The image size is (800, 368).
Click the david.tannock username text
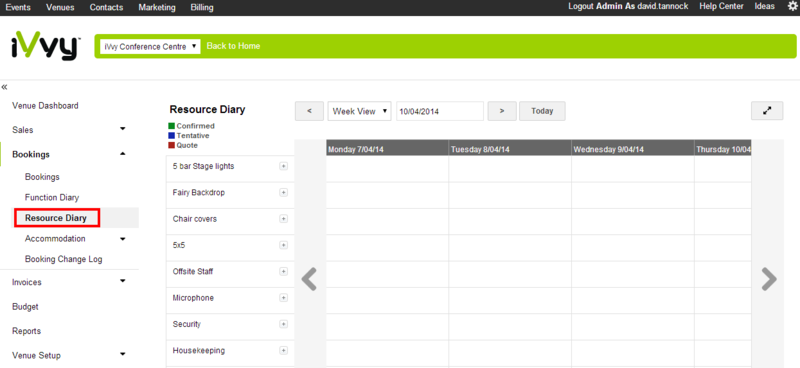[x=663, y=6]
